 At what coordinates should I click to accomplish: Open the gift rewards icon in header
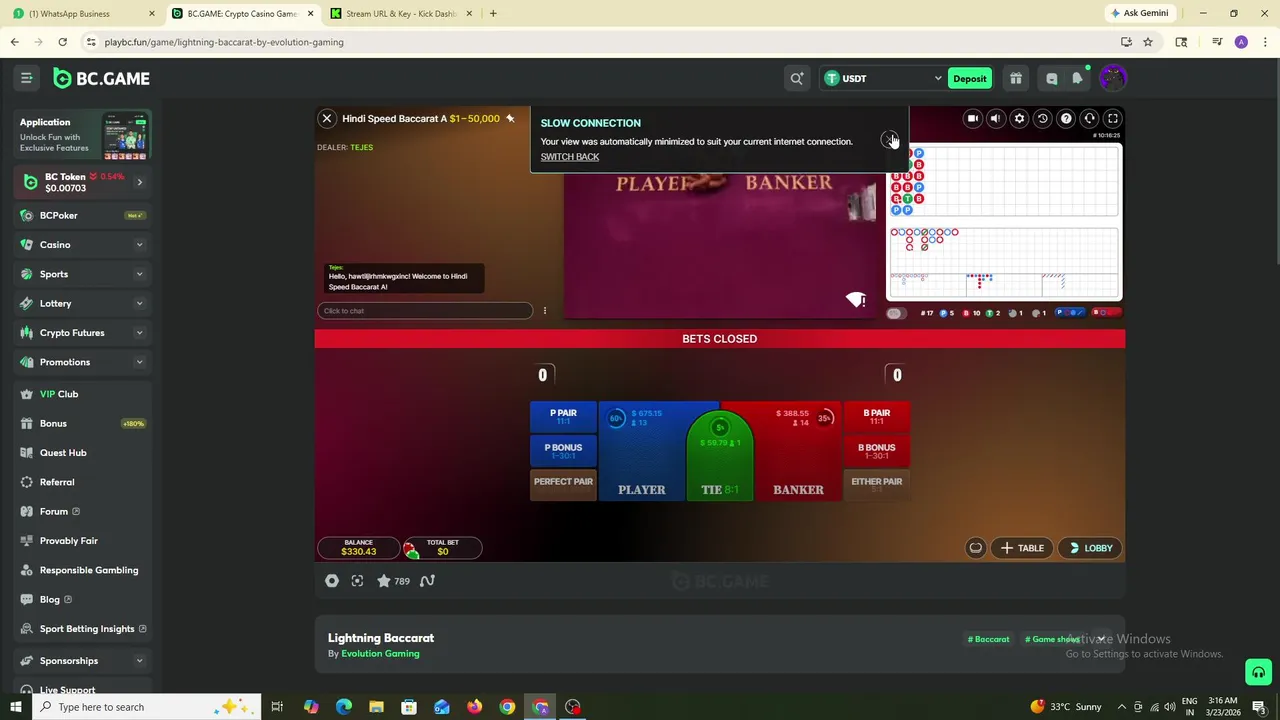[x=1016, y=78]
